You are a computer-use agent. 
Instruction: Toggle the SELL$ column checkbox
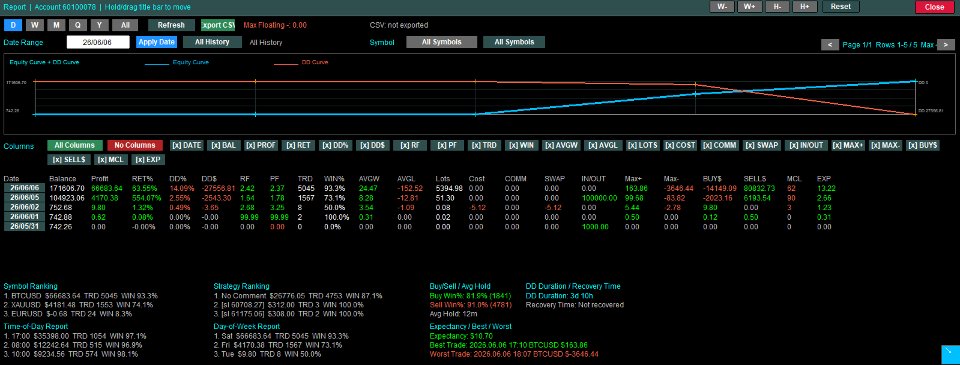pyautogui.click(x=69, y=159)
